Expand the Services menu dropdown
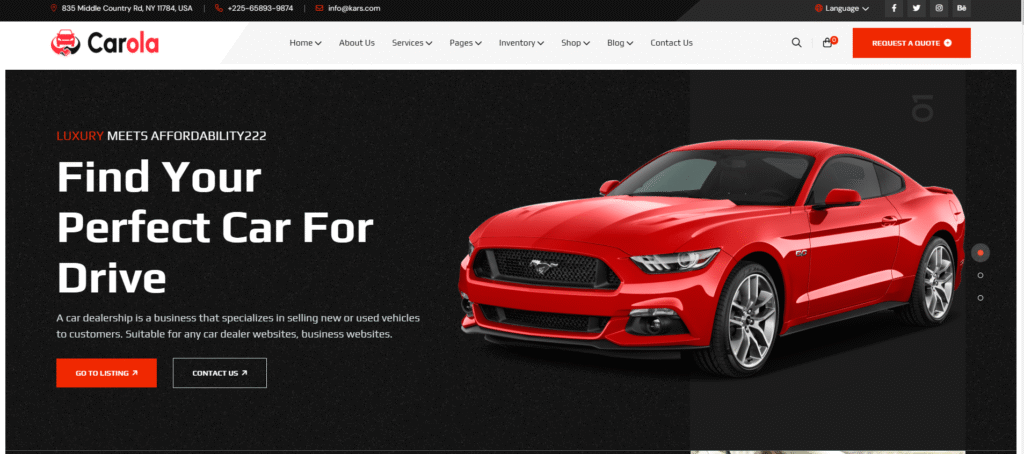 (411, 43)
